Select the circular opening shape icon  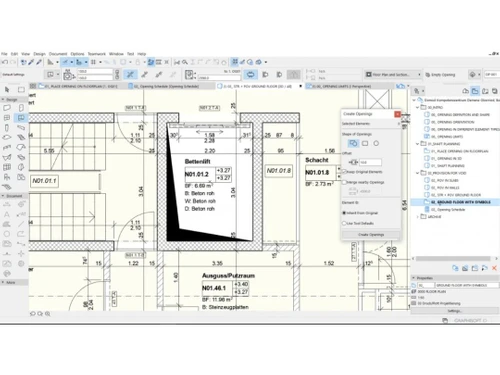[x=376, y=143]
